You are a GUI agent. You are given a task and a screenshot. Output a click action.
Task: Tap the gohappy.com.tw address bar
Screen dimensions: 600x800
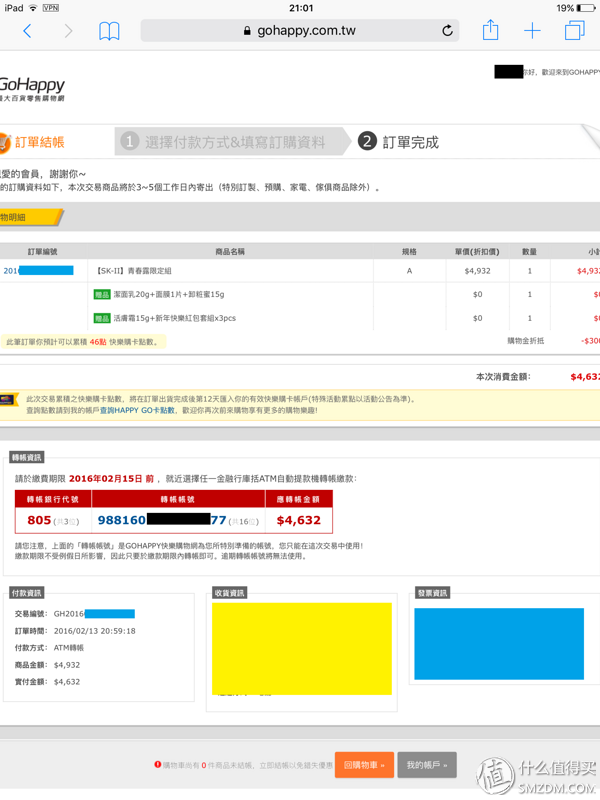[299, 31]
